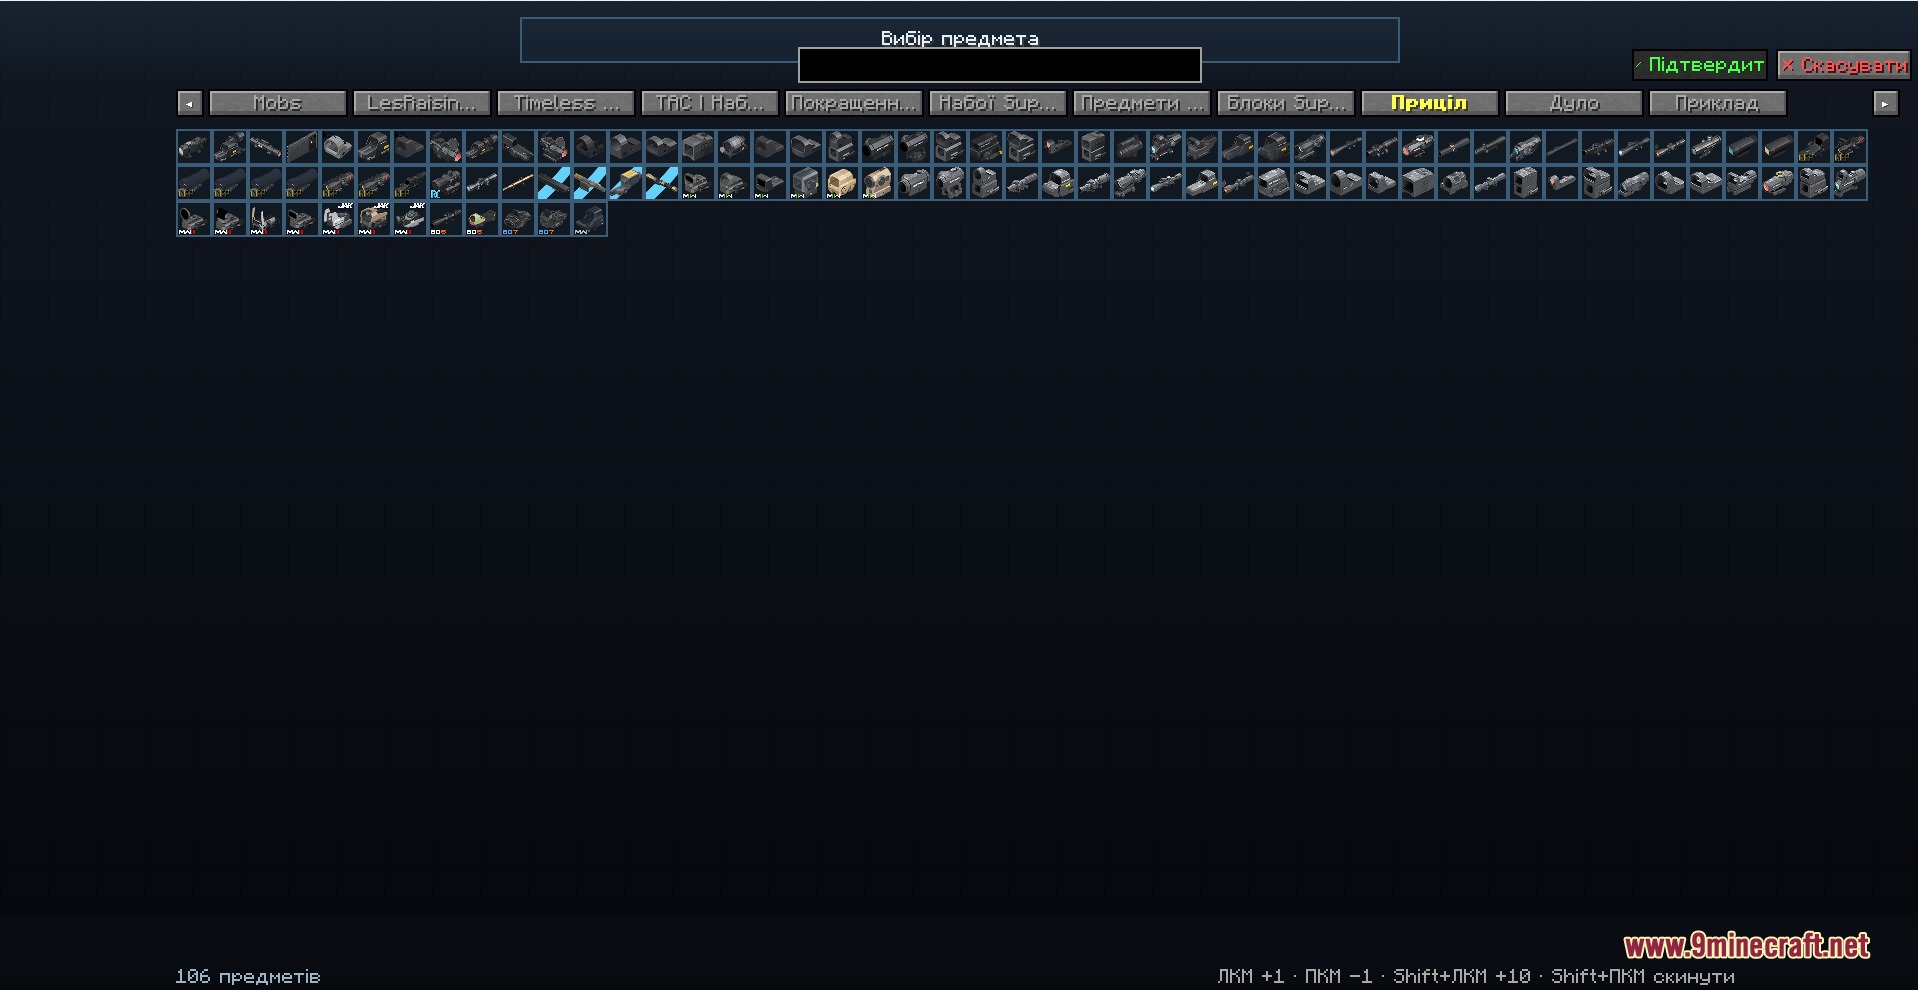Click the '106 предметів' item count text
Image resolution: width=1918 pixels, height=990 pixels.
tap(248, 976)
